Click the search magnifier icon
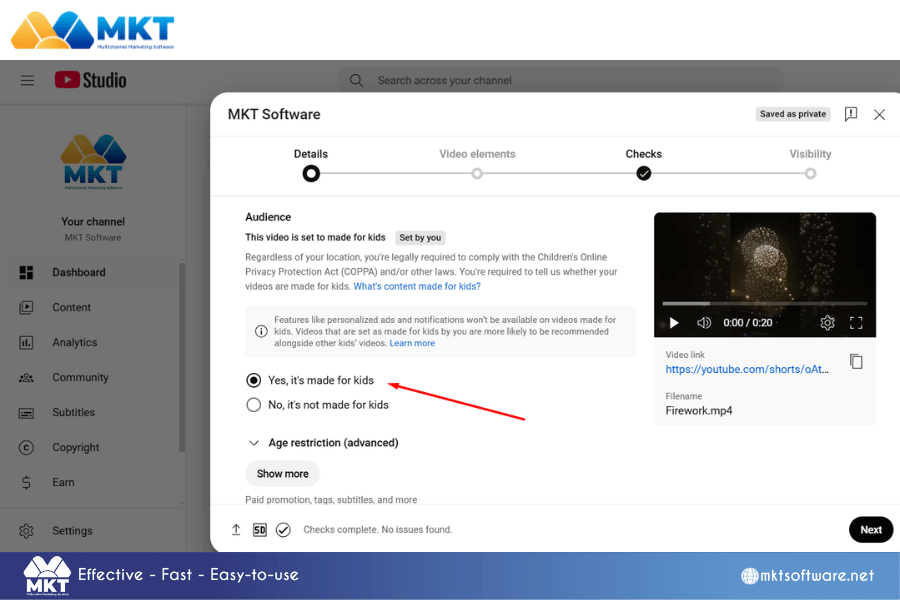900x600 pixels. click(356, 80)
